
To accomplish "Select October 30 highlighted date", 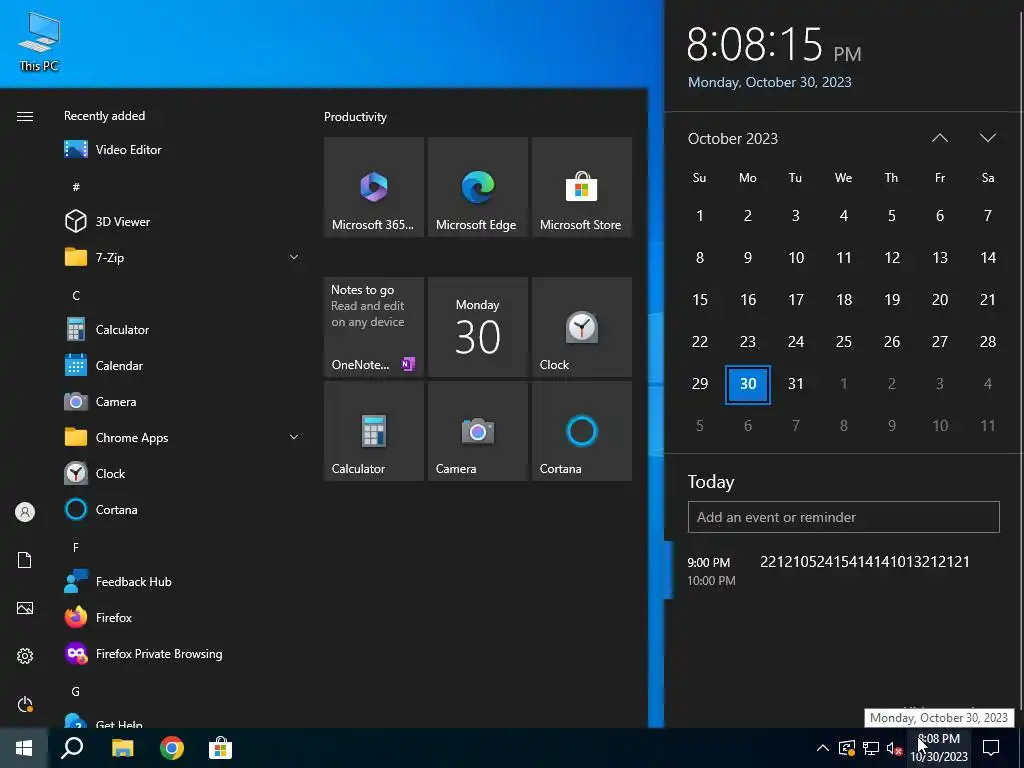I will [748, 384].
